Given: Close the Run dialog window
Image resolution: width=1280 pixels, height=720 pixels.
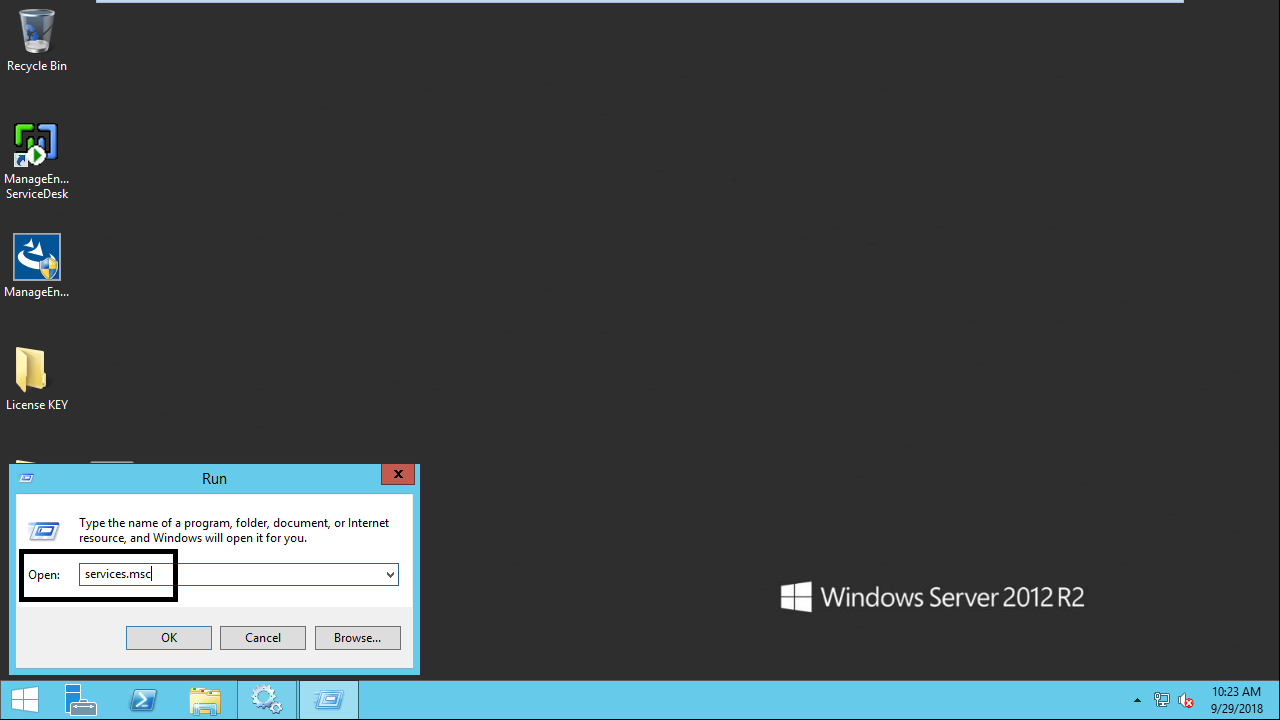Looking at the screenshot, I should click(x=398, y=475).
